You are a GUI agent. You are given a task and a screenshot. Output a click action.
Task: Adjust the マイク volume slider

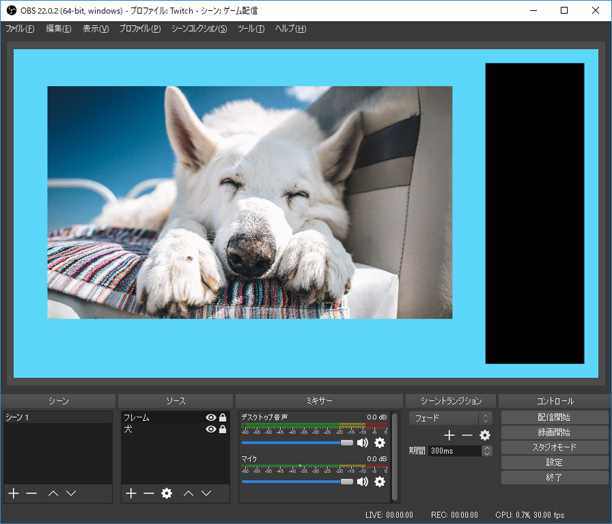point(346,481)
